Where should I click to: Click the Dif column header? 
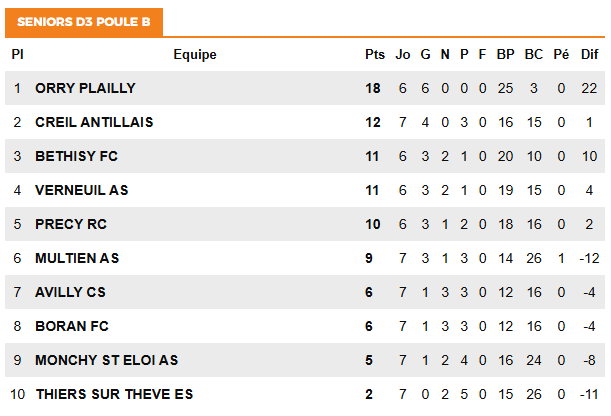(x=589, y=55)
